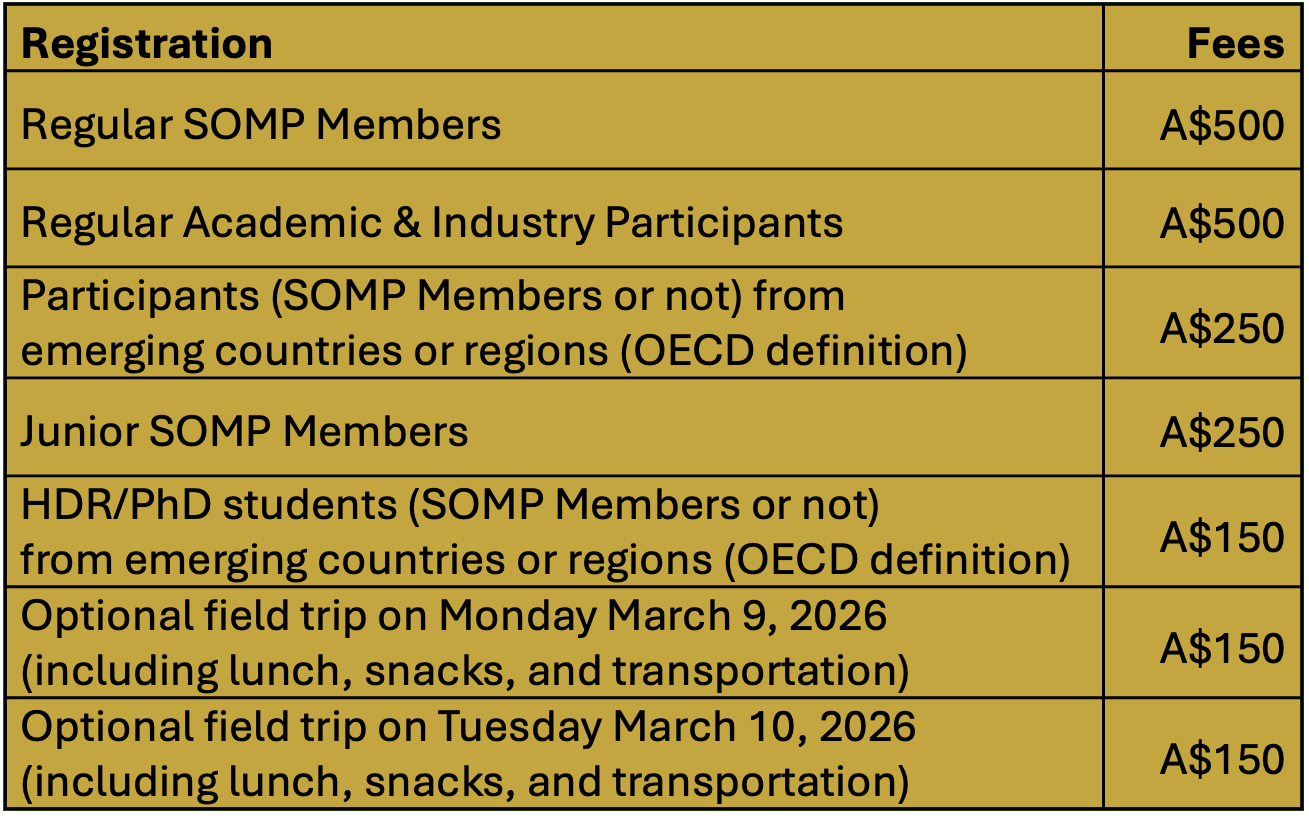The height and width of the screenshot is (819, 1309).
Task: Select the Regular SOMP Members row label
Action: [x=261, y=125]
